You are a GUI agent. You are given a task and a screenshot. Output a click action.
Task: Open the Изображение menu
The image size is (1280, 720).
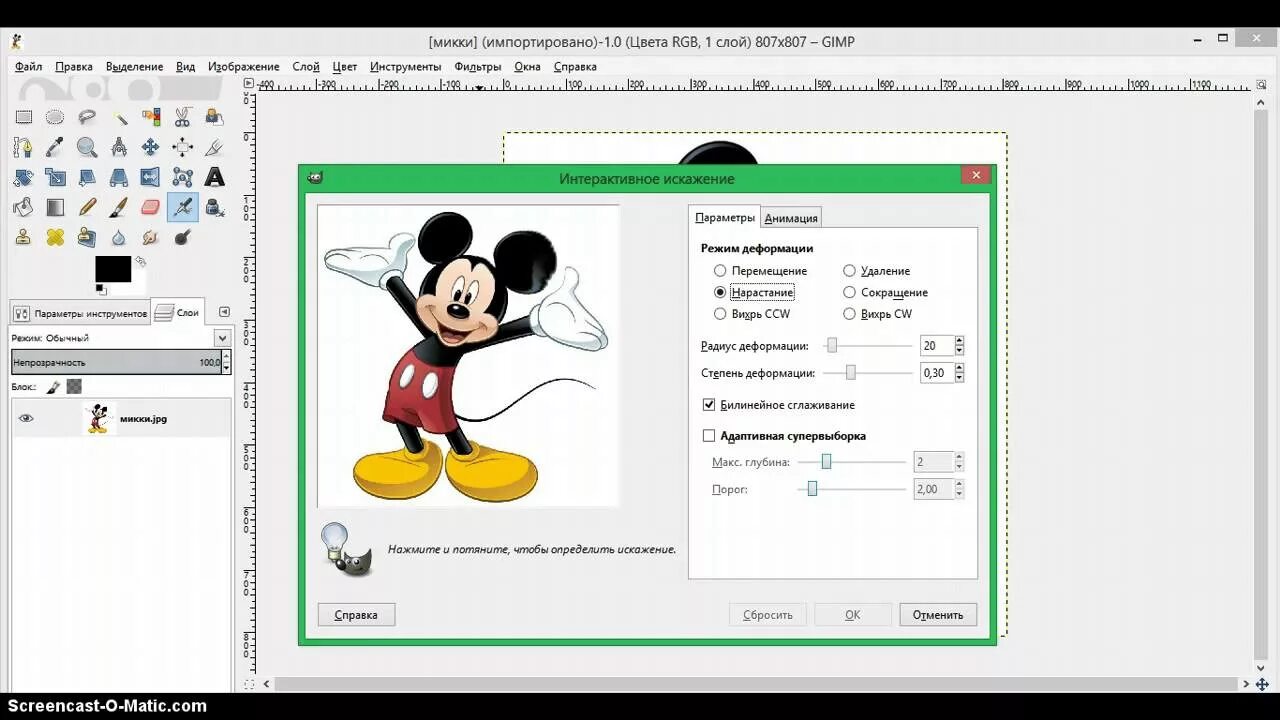tap(243, 67)
